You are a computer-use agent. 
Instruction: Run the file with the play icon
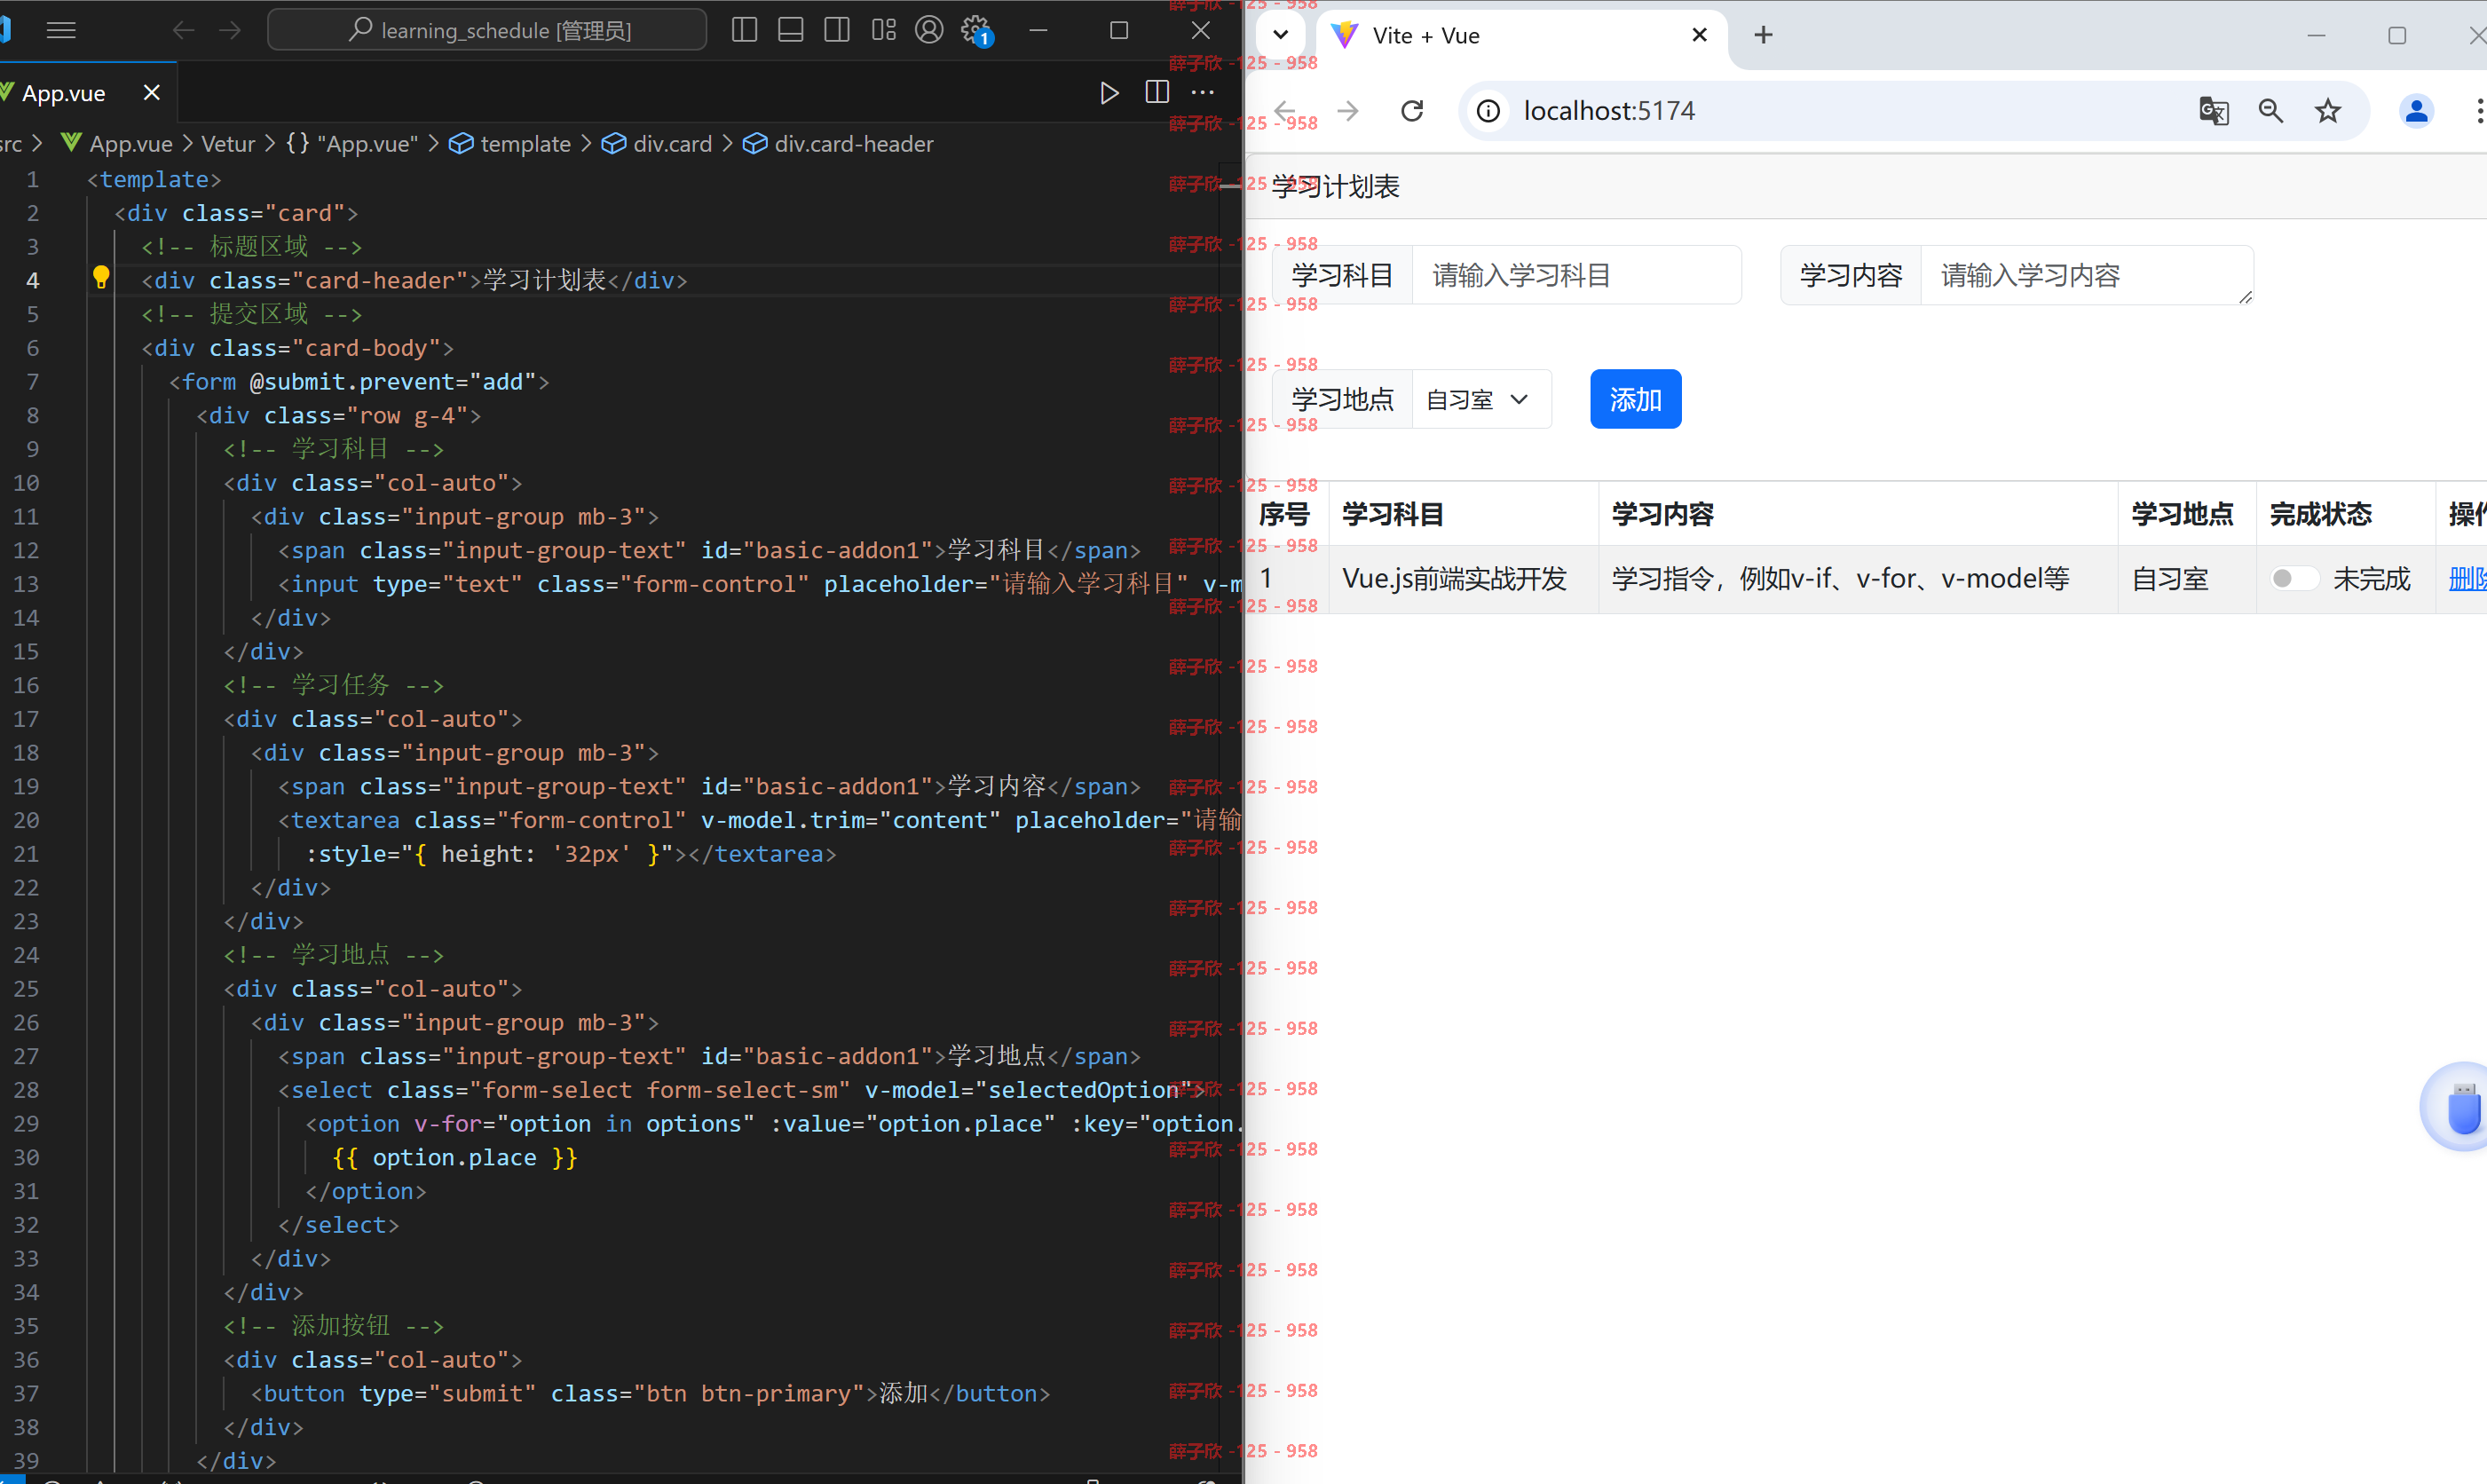coord(1109,92)
